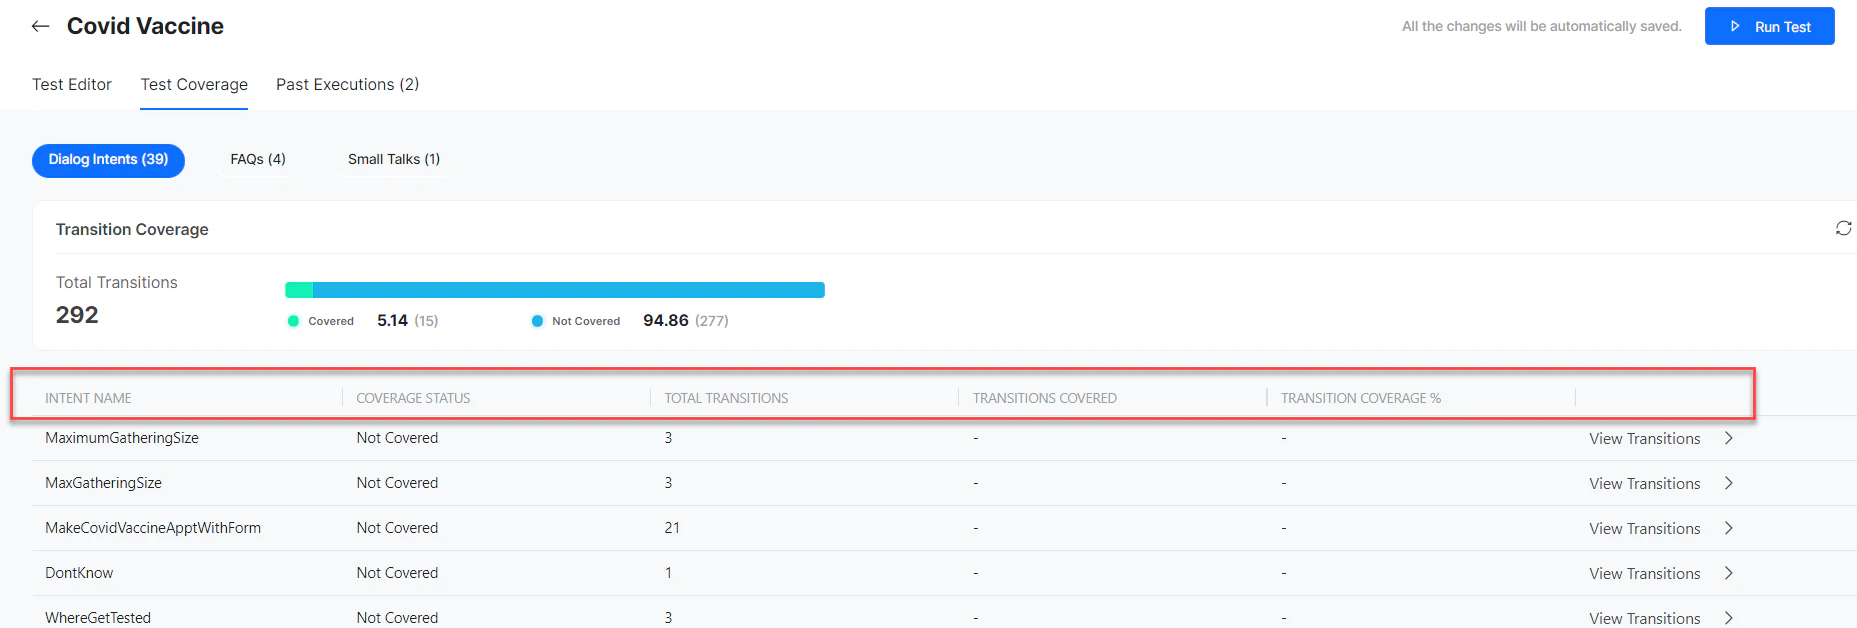Screen dimensions: 1857x628
Task: Select the Test Coverage tab
Action: [194, 84]
